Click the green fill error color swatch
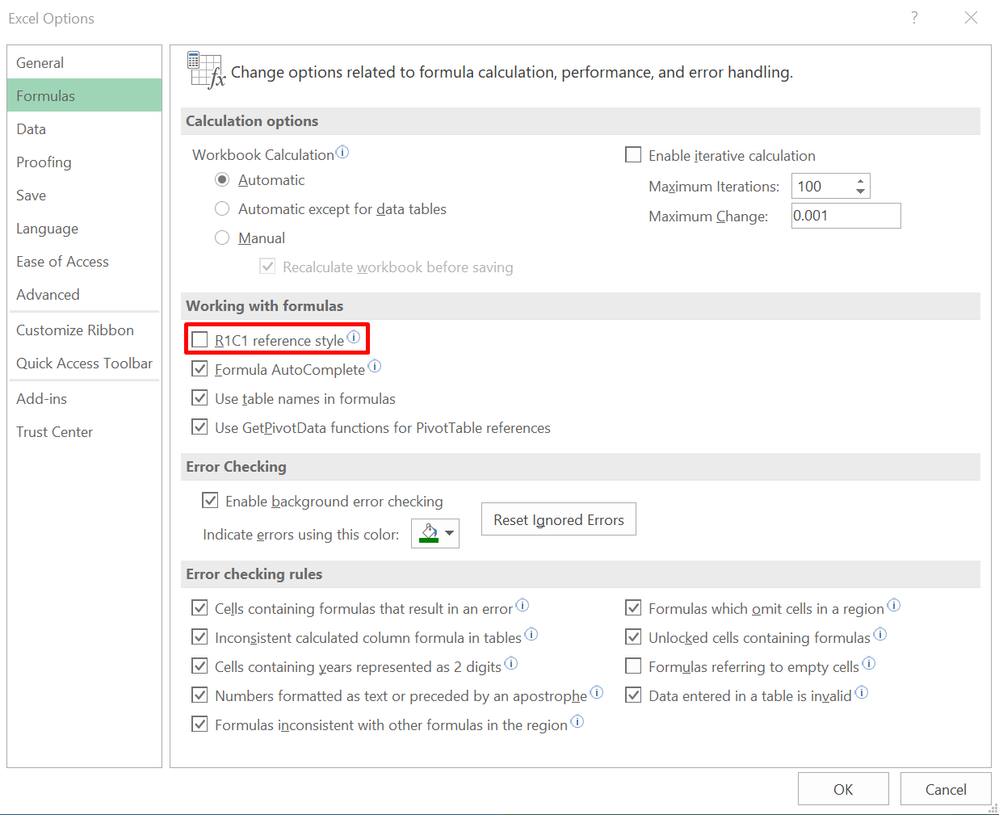999x815 pixels. [x=429, y=533]
